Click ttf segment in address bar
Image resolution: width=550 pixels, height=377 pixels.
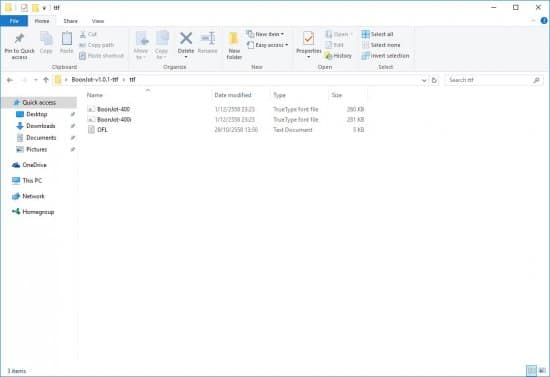point(133,80)
